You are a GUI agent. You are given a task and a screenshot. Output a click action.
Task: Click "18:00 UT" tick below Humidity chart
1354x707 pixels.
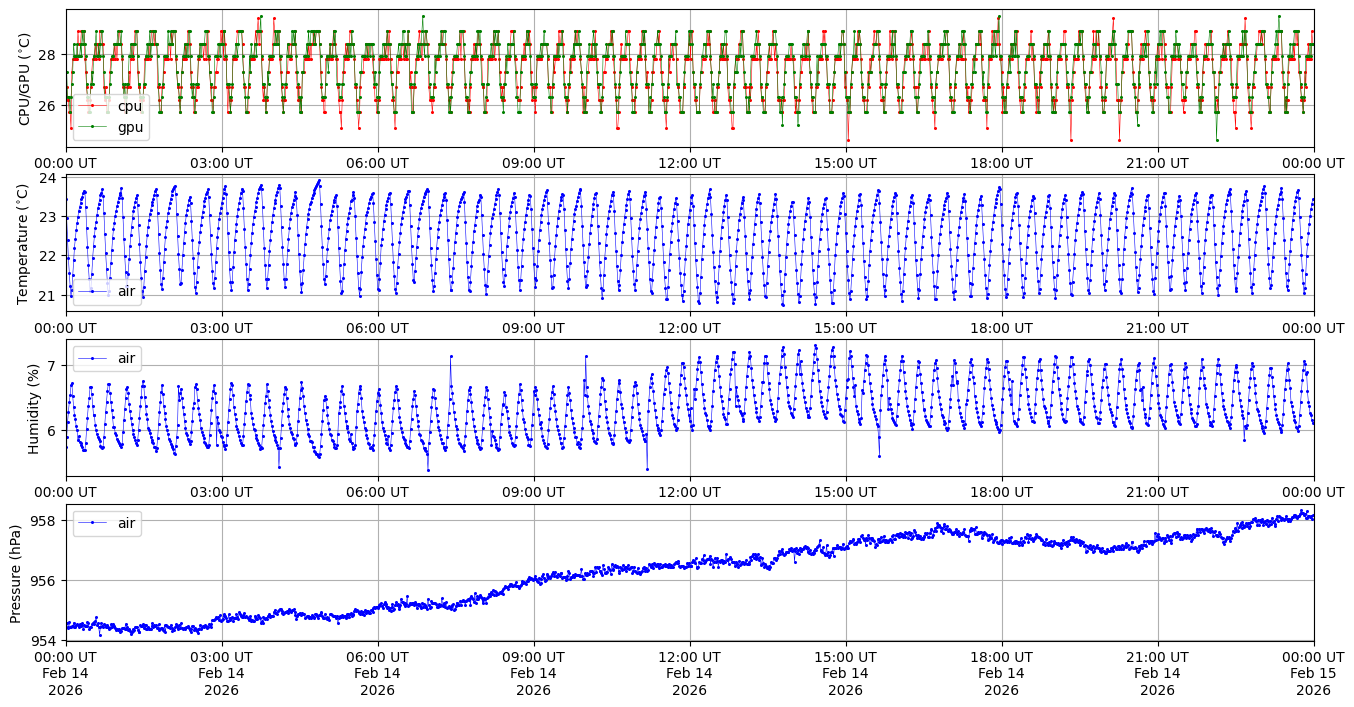click(x=1001, y=492)
